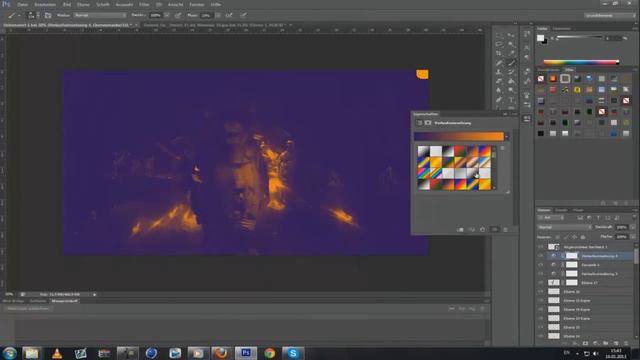The image size is (640, 360).
Task: Hide the Dynamik 1 layer
Action: point(541,264)
